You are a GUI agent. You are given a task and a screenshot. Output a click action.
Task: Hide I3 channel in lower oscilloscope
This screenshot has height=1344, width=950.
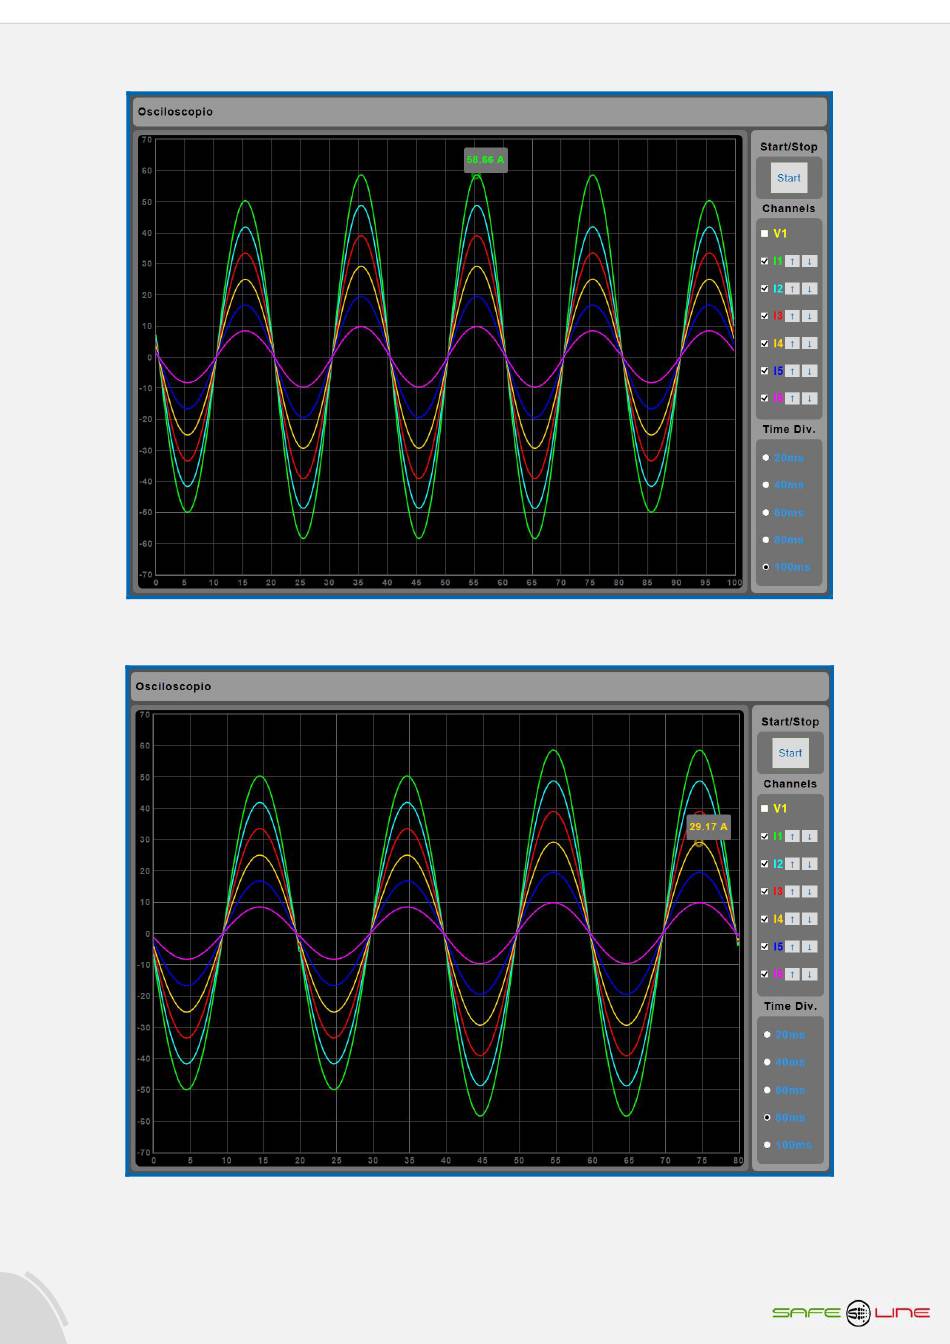(765, 891)
